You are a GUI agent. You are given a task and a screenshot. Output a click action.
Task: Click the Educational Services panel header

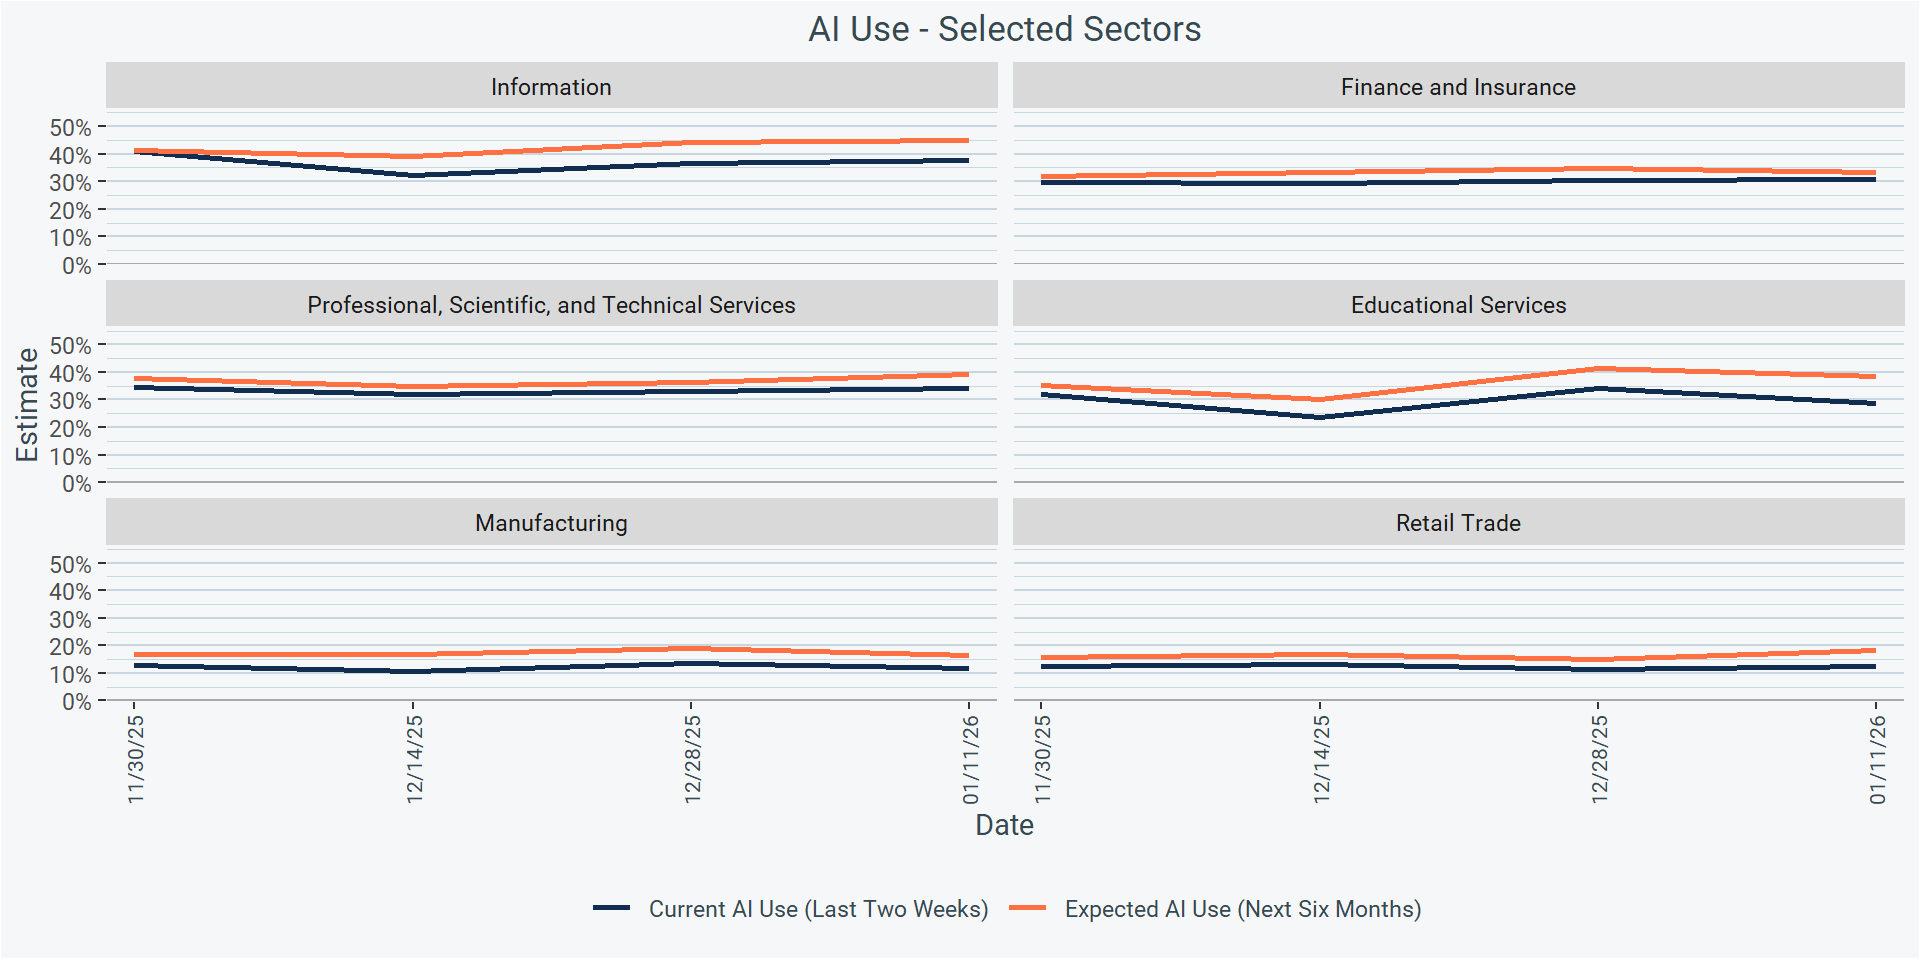(1458, 305)
